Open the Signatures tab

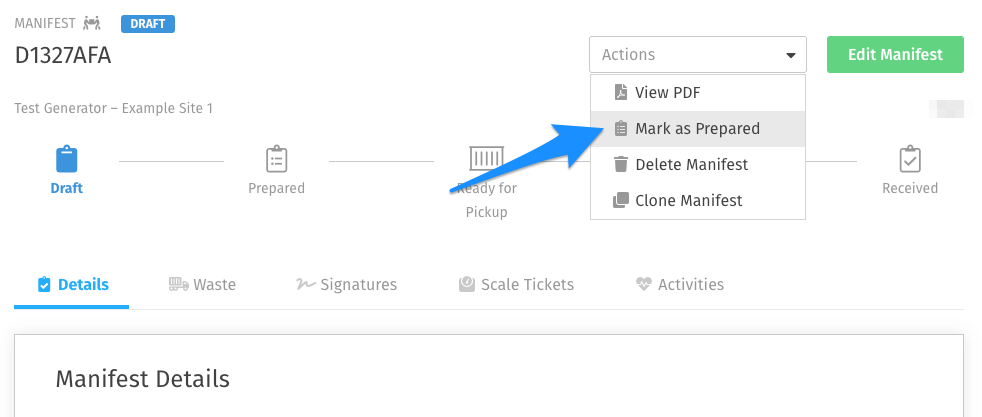(x=346, y=285)
